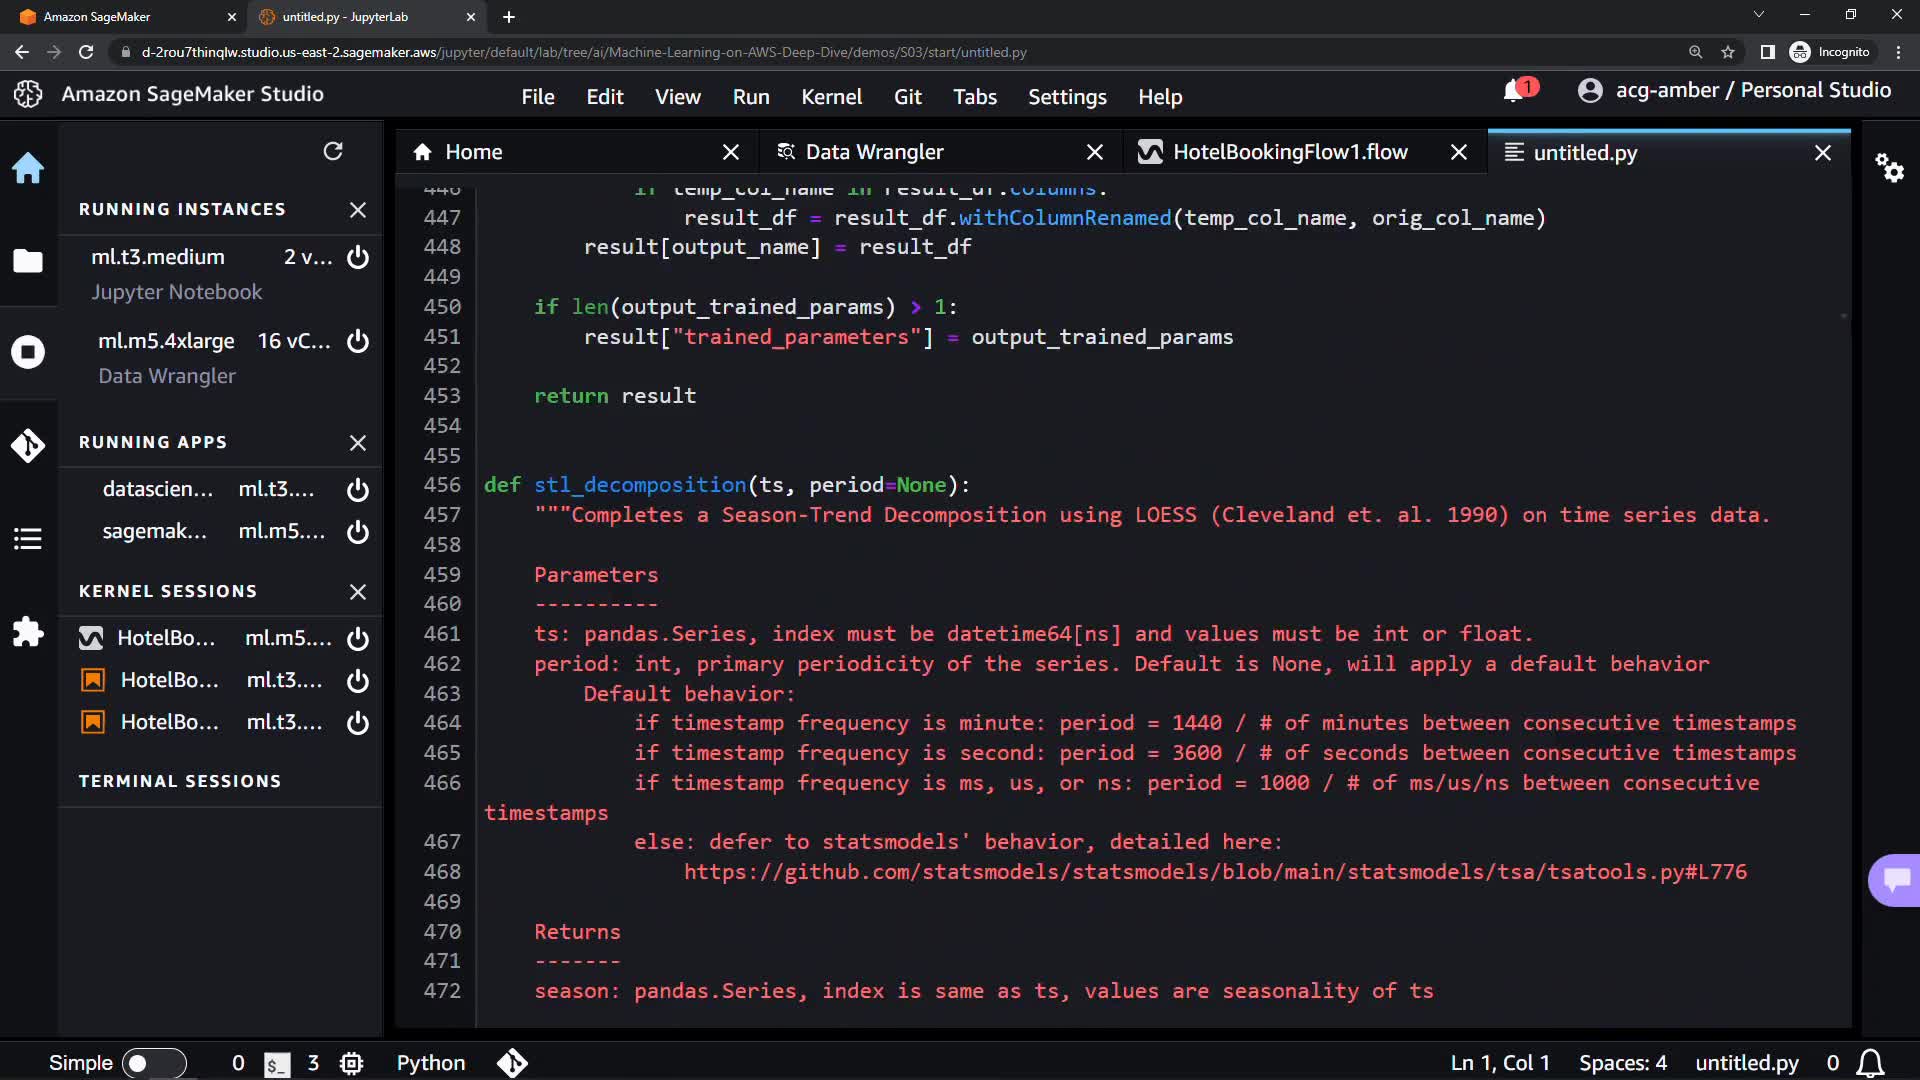
Task: Open the Table of Contents icon
Action: (x=28, y=539)
